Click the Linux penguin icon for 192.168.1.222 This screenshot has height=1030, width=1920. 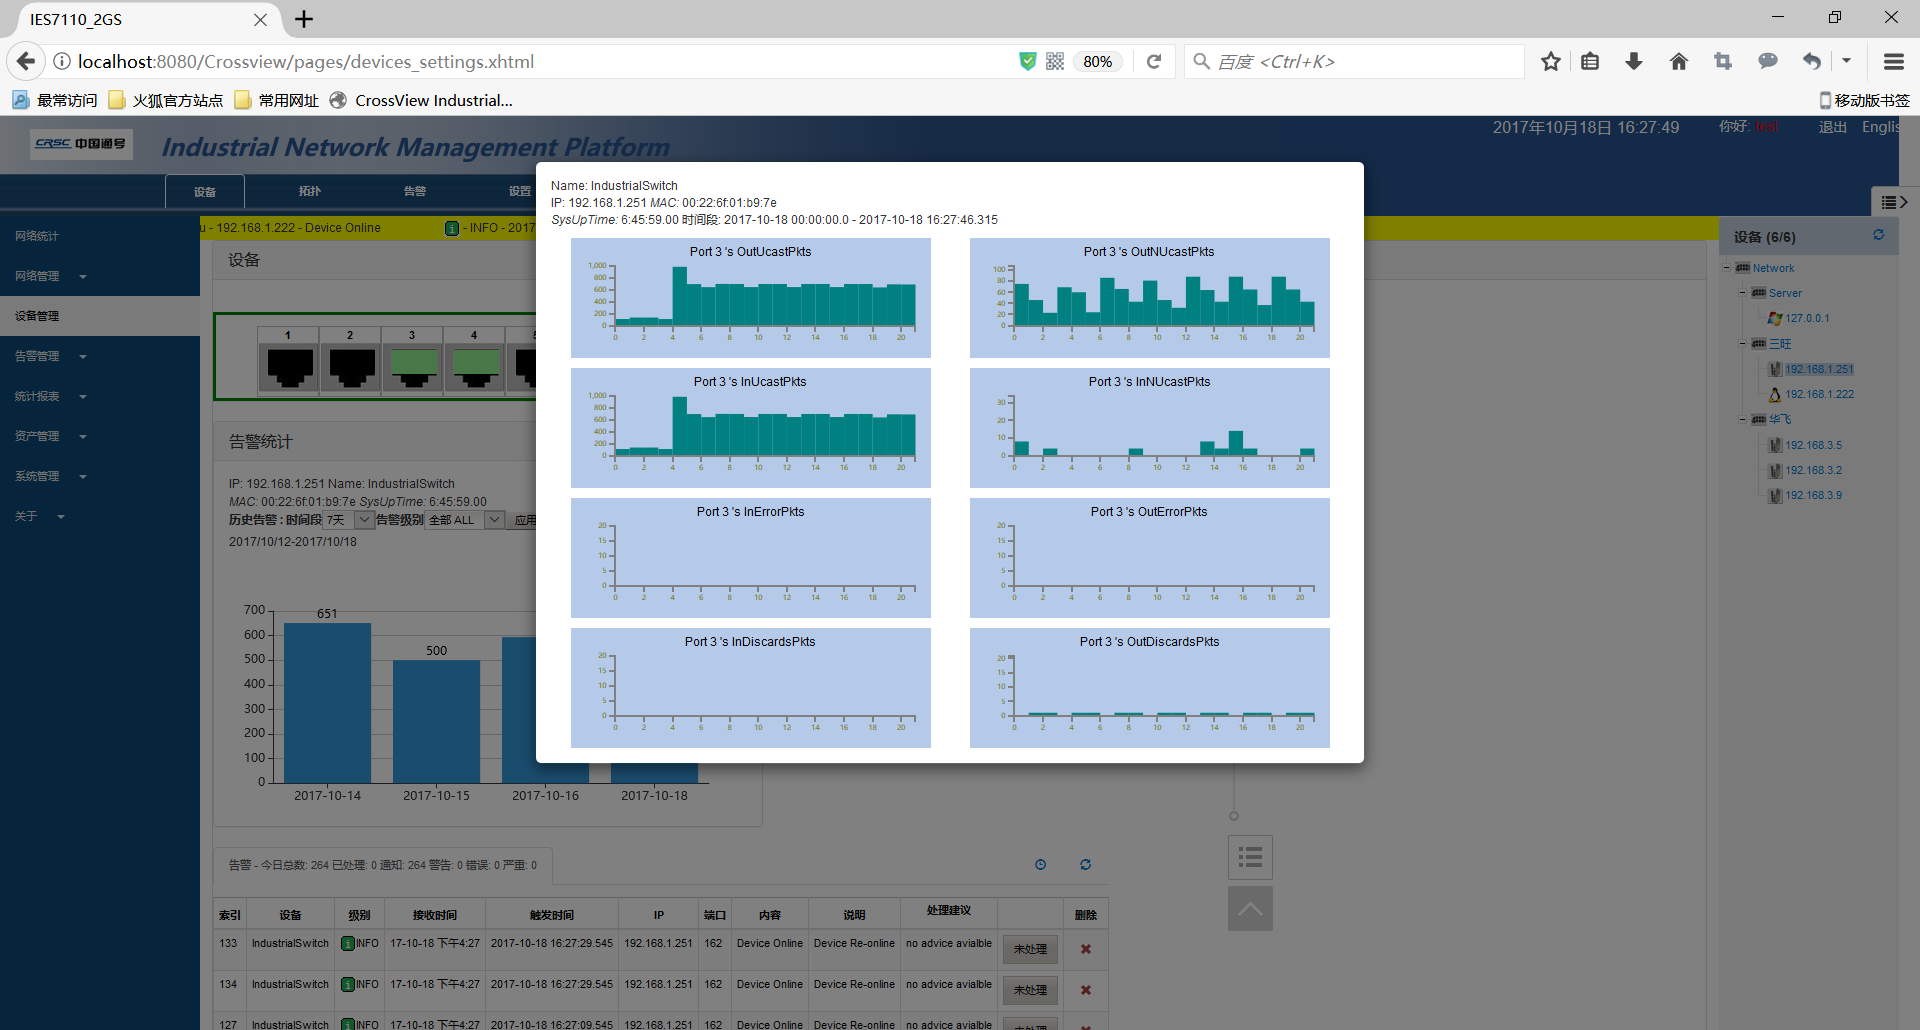tap(1774, 395)
